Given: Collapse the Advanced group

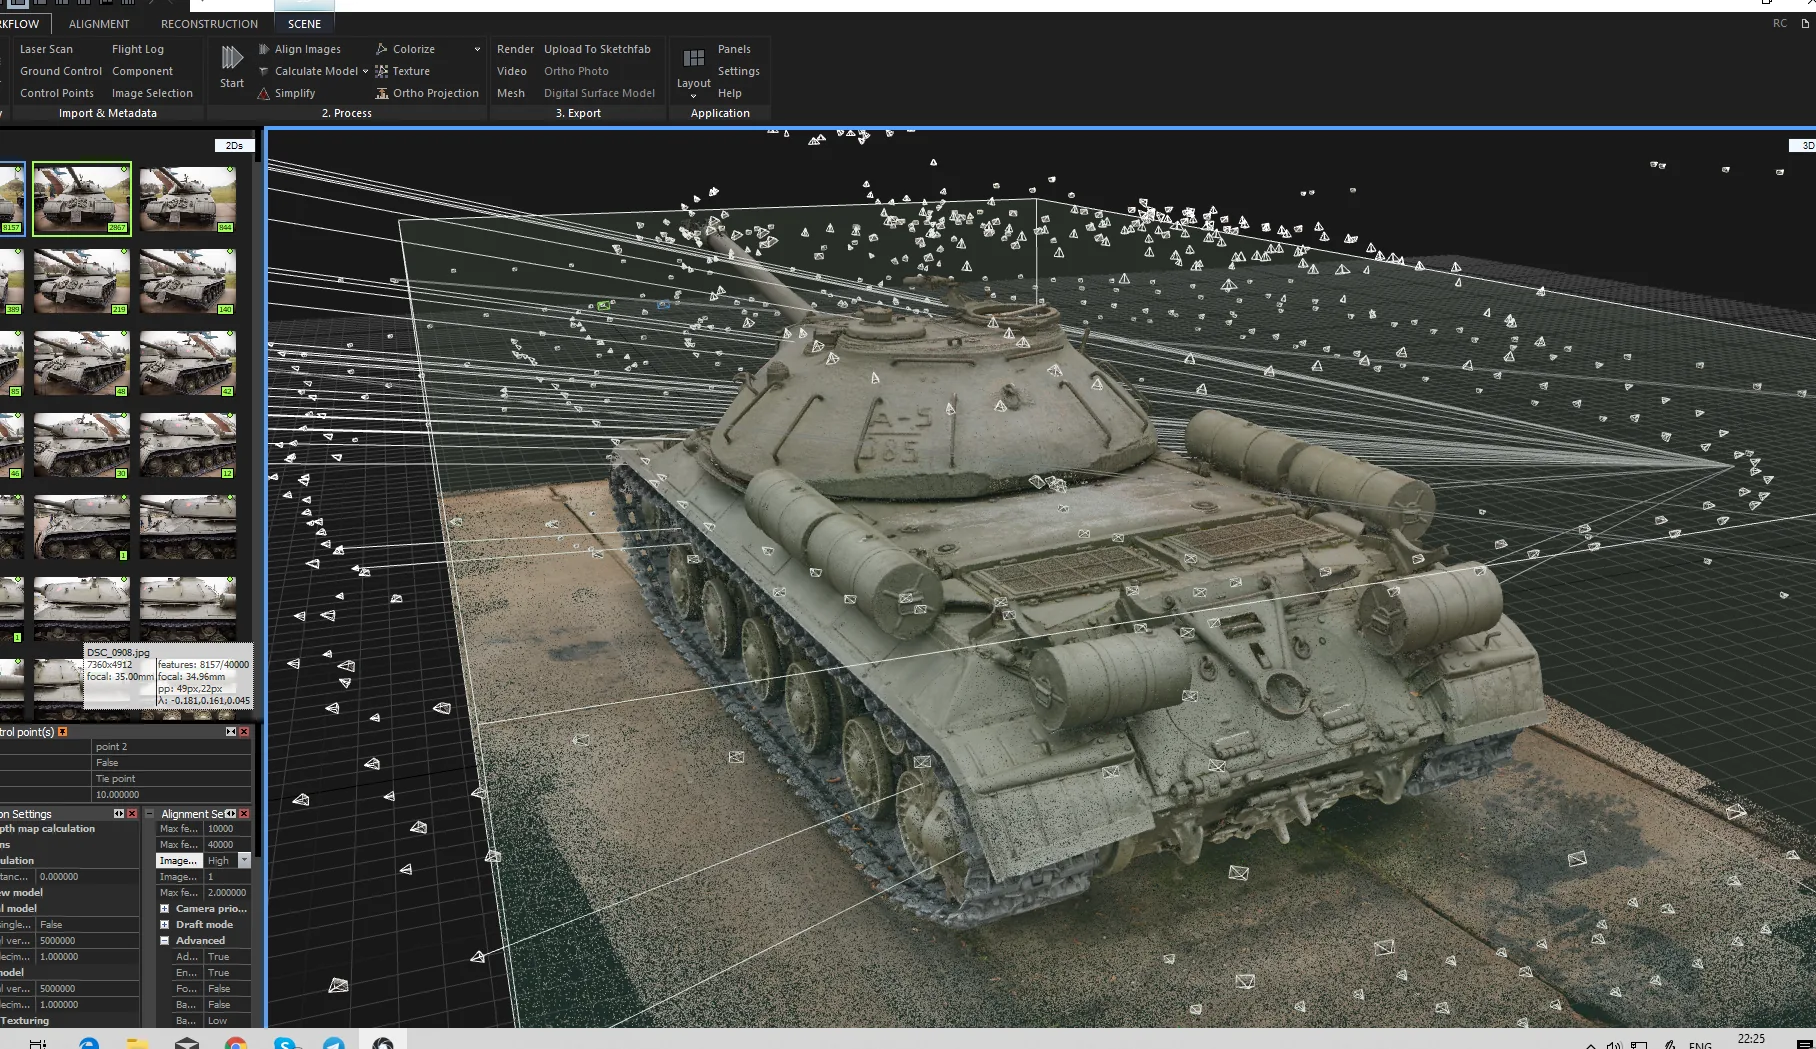Looking at the screenshot, I should coord(165,941).
